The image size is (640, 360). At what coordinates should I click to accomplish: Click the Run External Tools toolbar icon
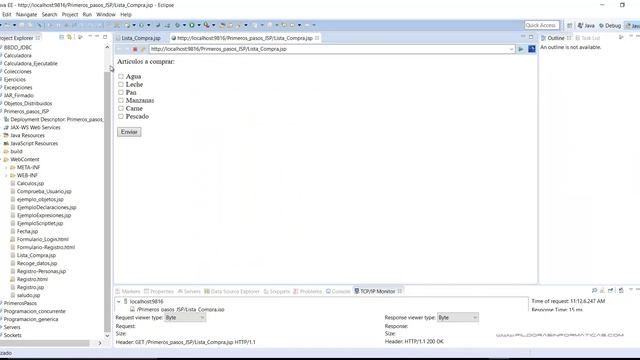[x=207, y=25]
